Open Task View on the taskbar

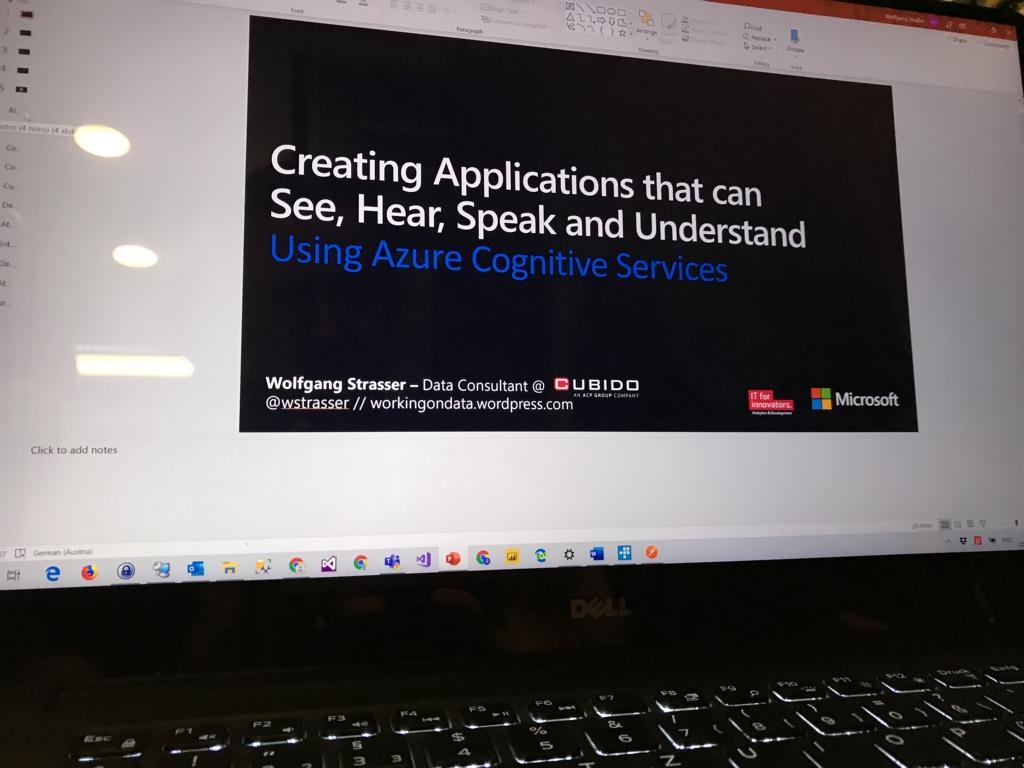(13, 575)
